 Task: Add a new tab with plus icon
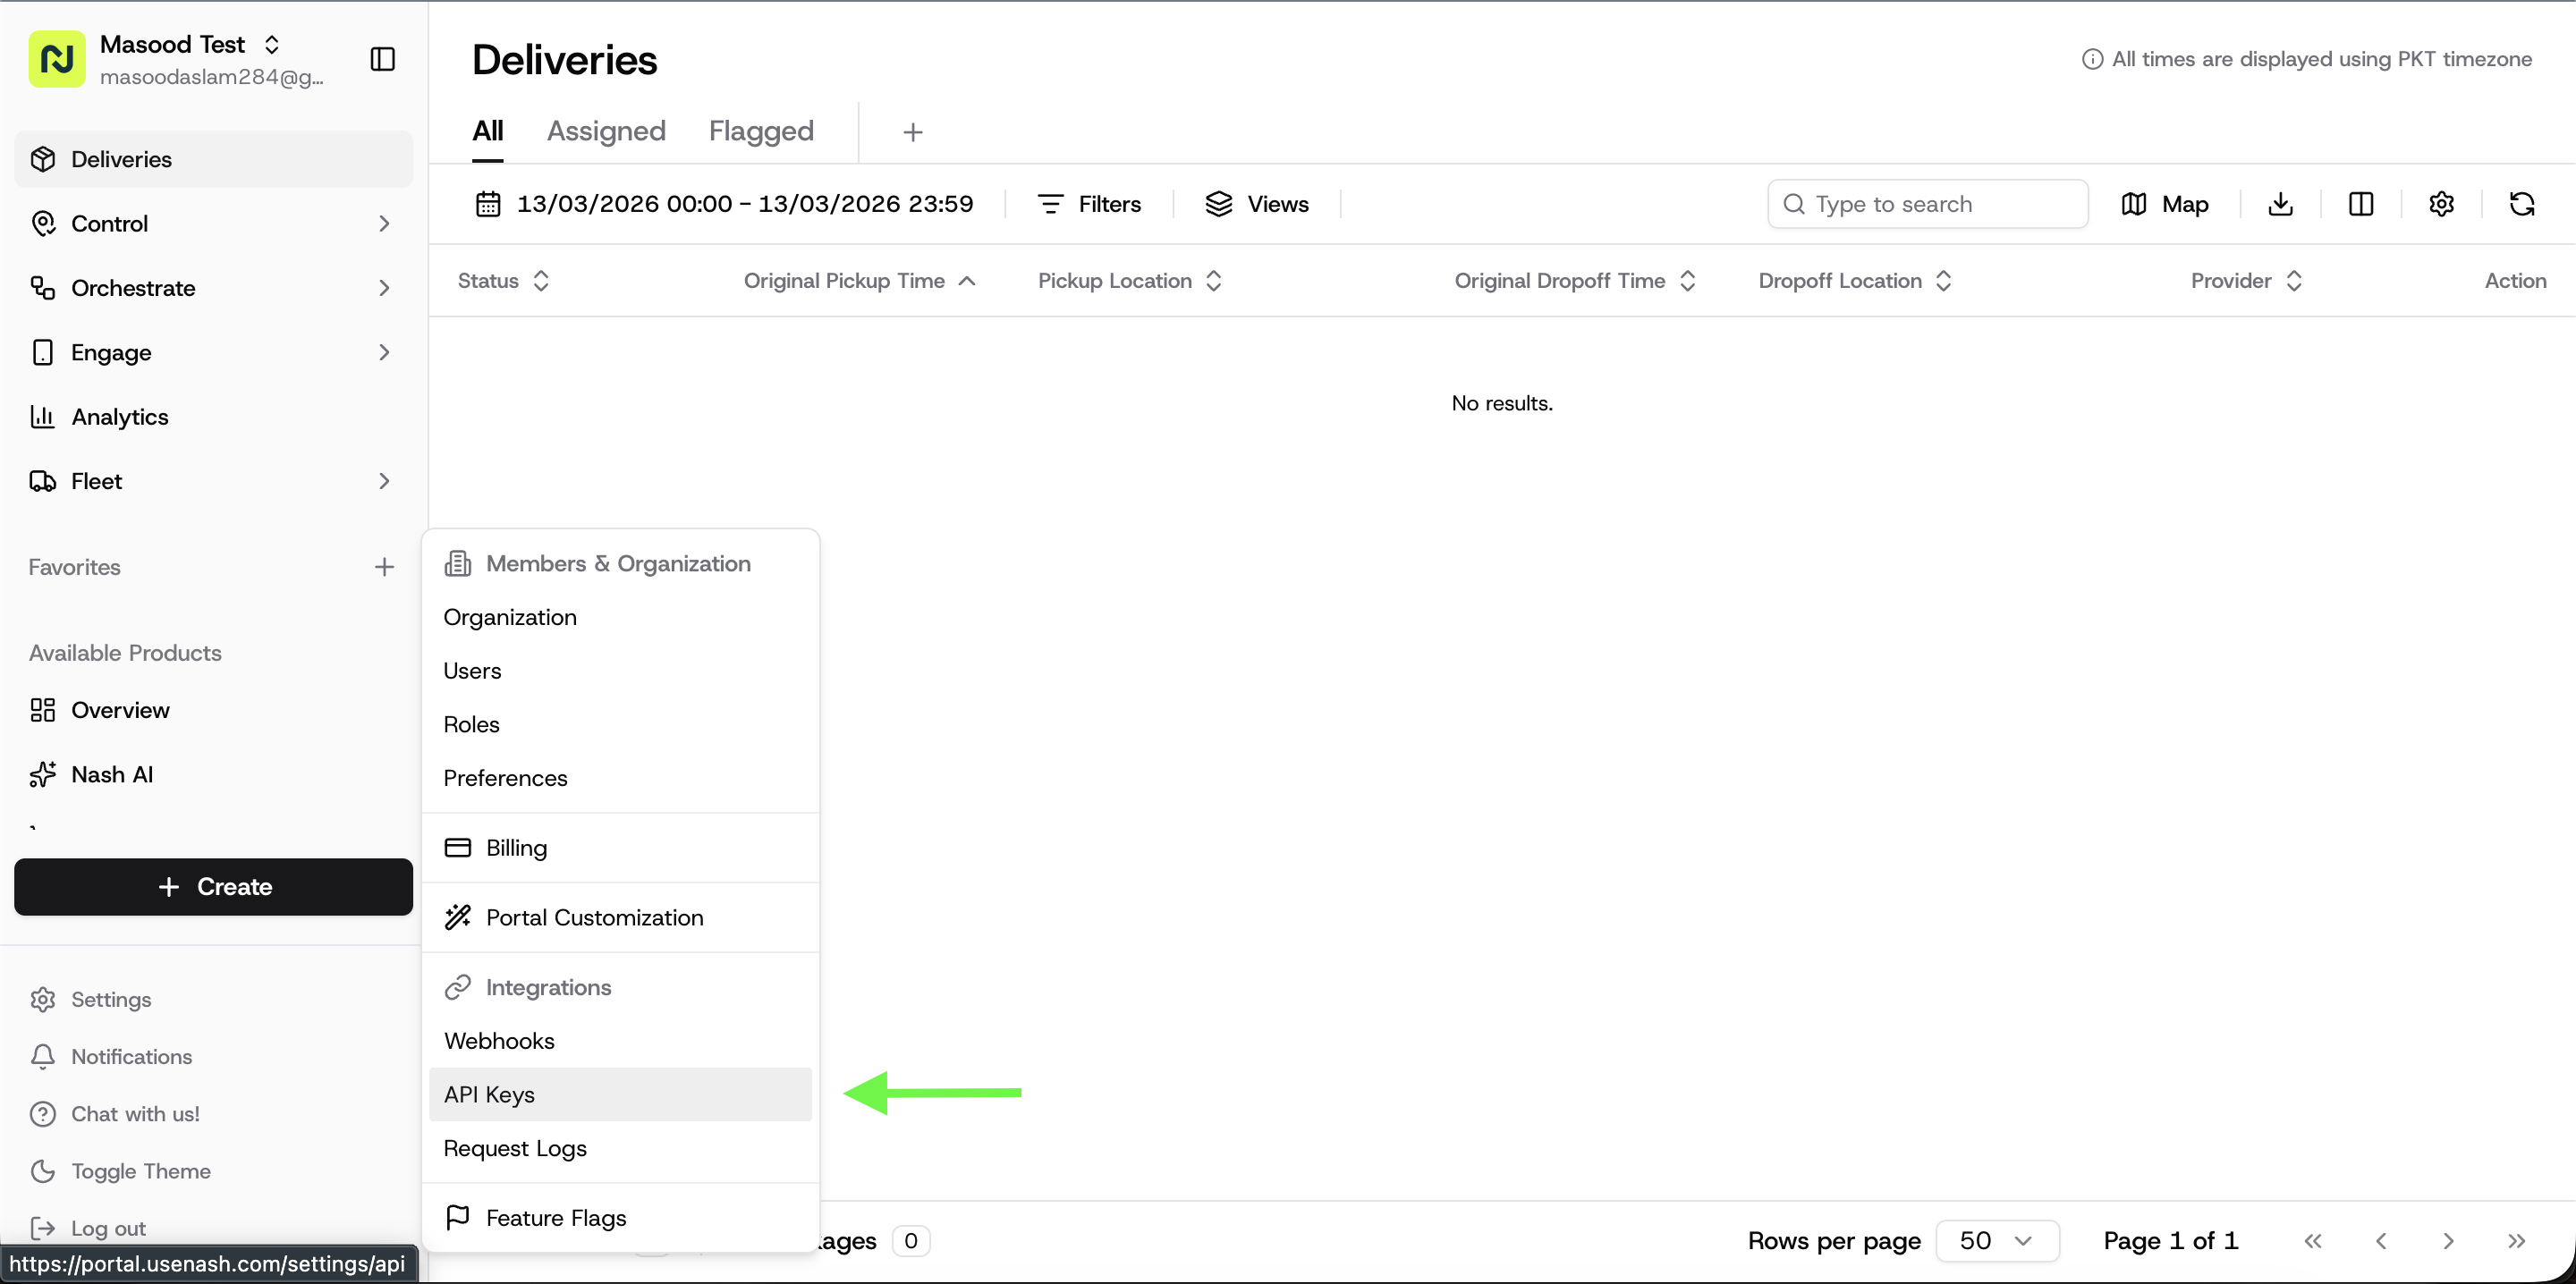[x=912, y=132]
